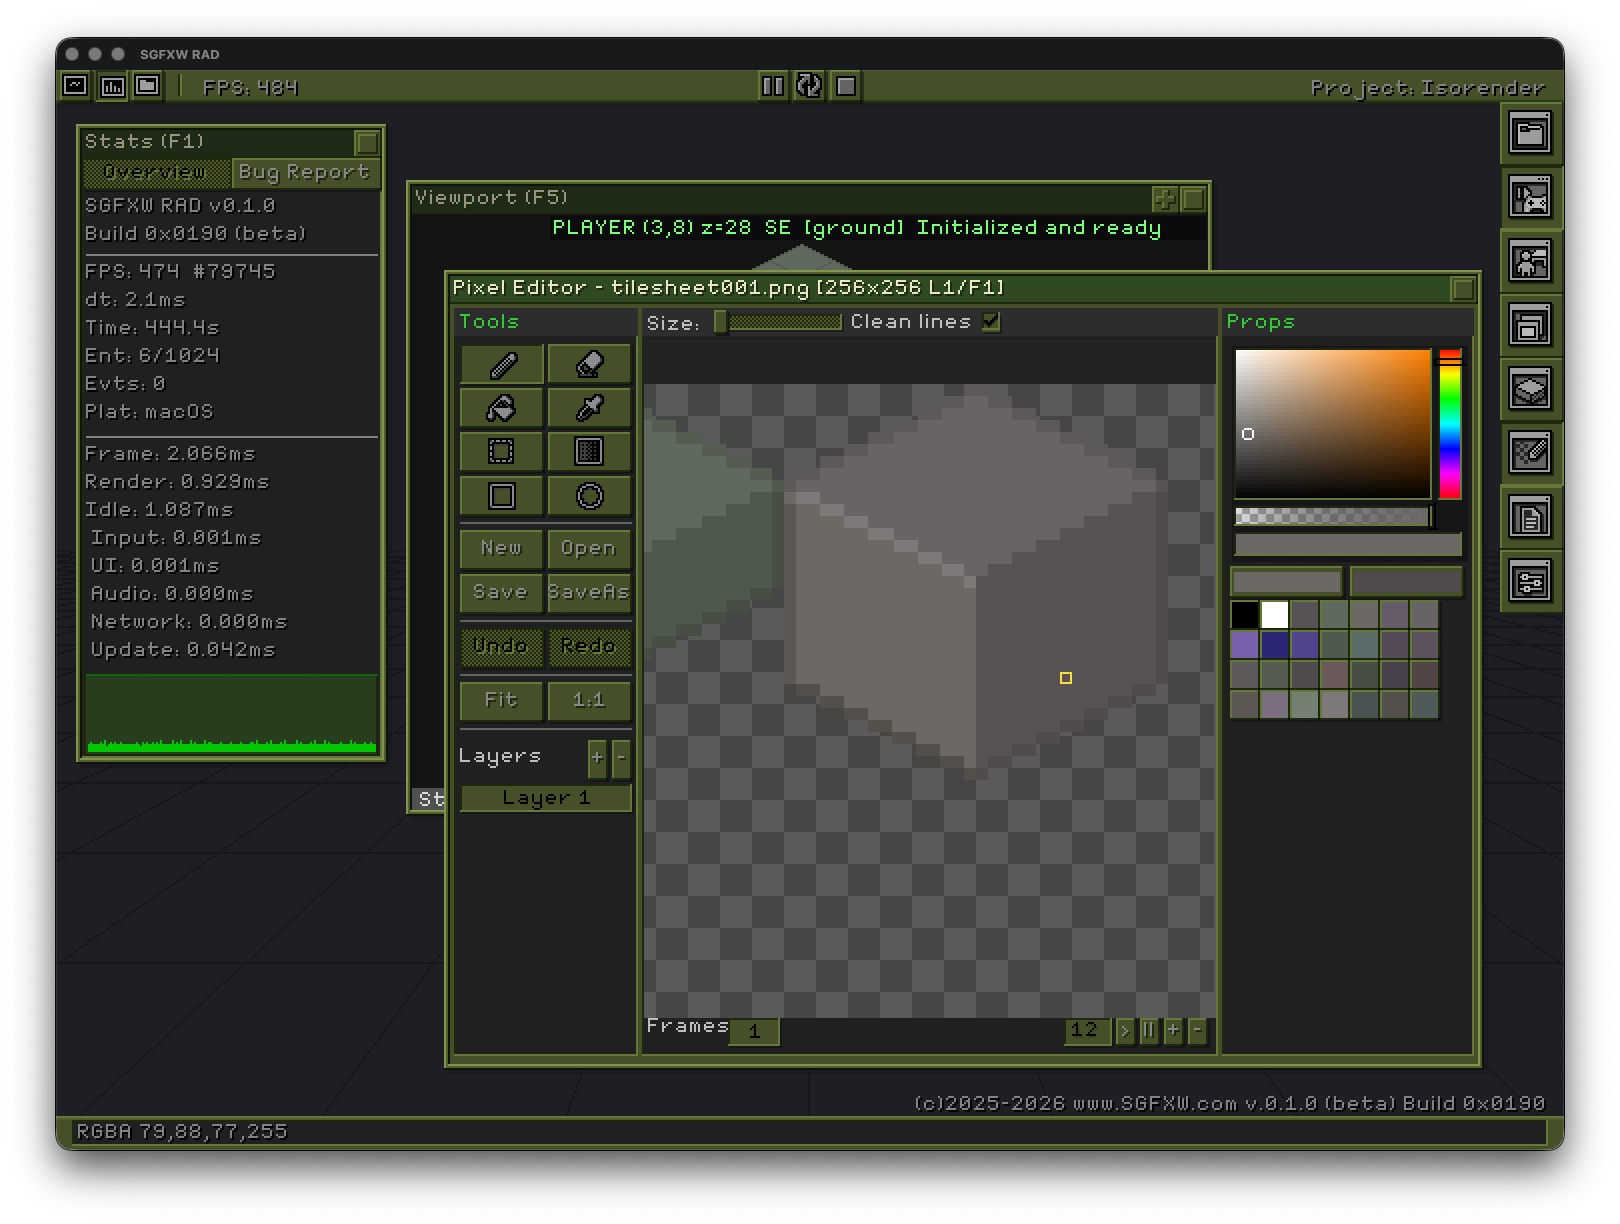Set zoom to 1:1
This screenshot has height=1224, width=1620.
click(x=590, y=700)
